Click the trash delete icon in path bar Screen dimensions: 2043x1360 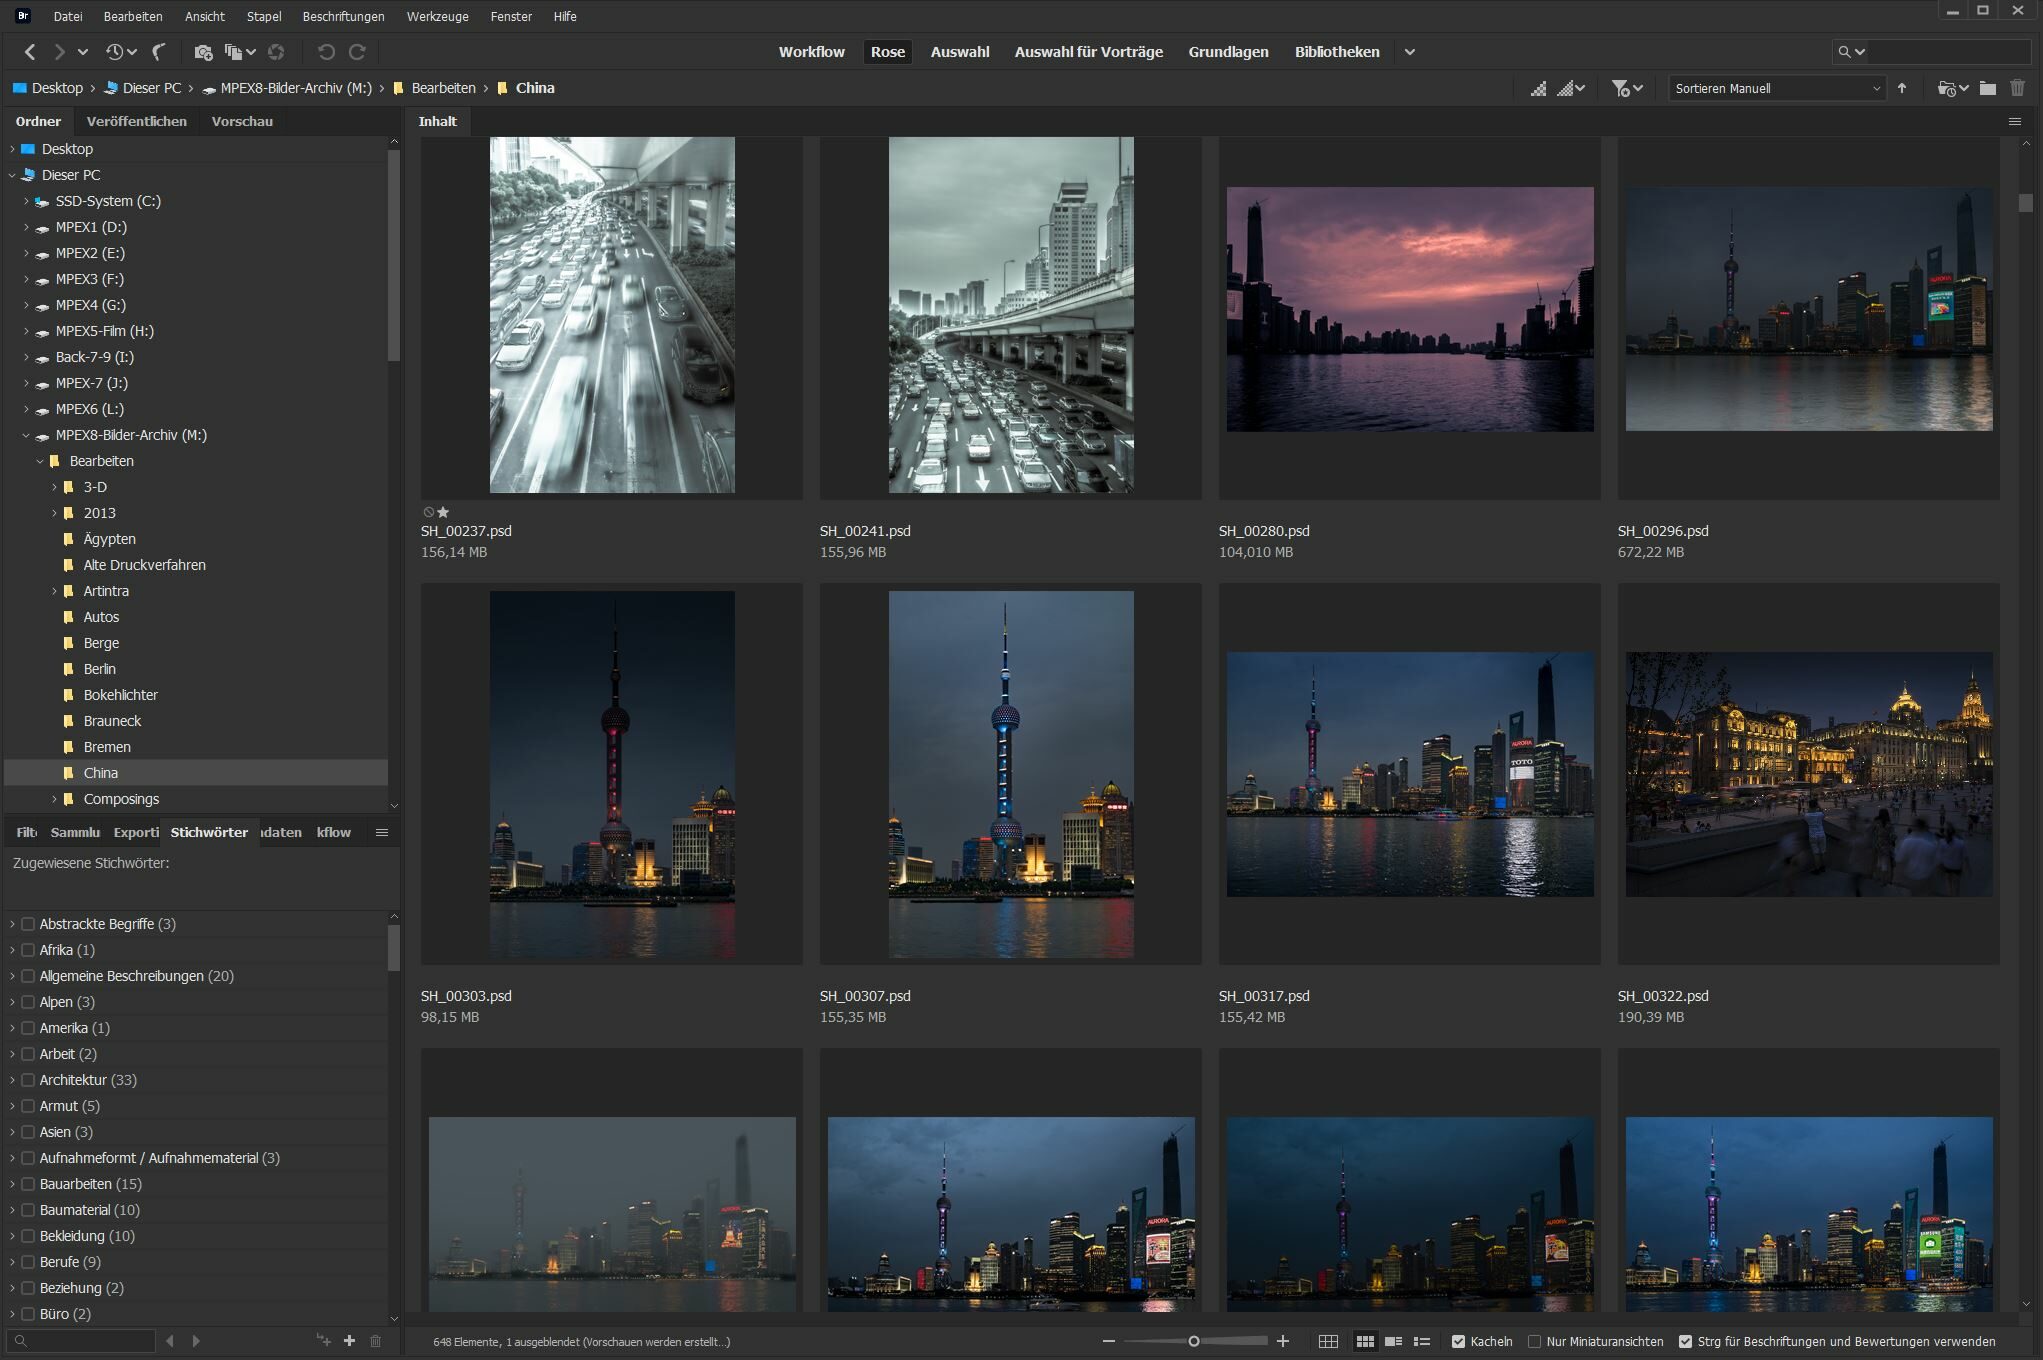(2017, 88)
